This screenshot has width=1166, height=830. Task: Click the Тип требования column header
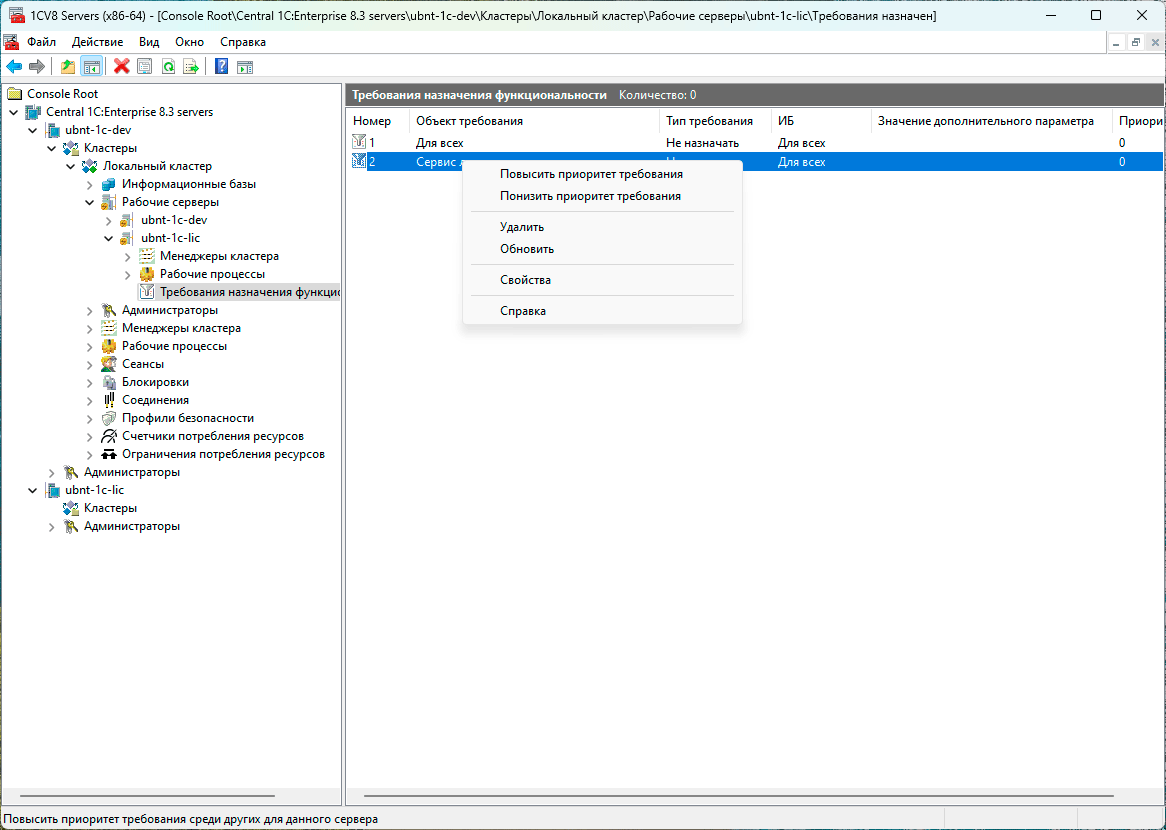pyautogui.click(x=709, y=121)
